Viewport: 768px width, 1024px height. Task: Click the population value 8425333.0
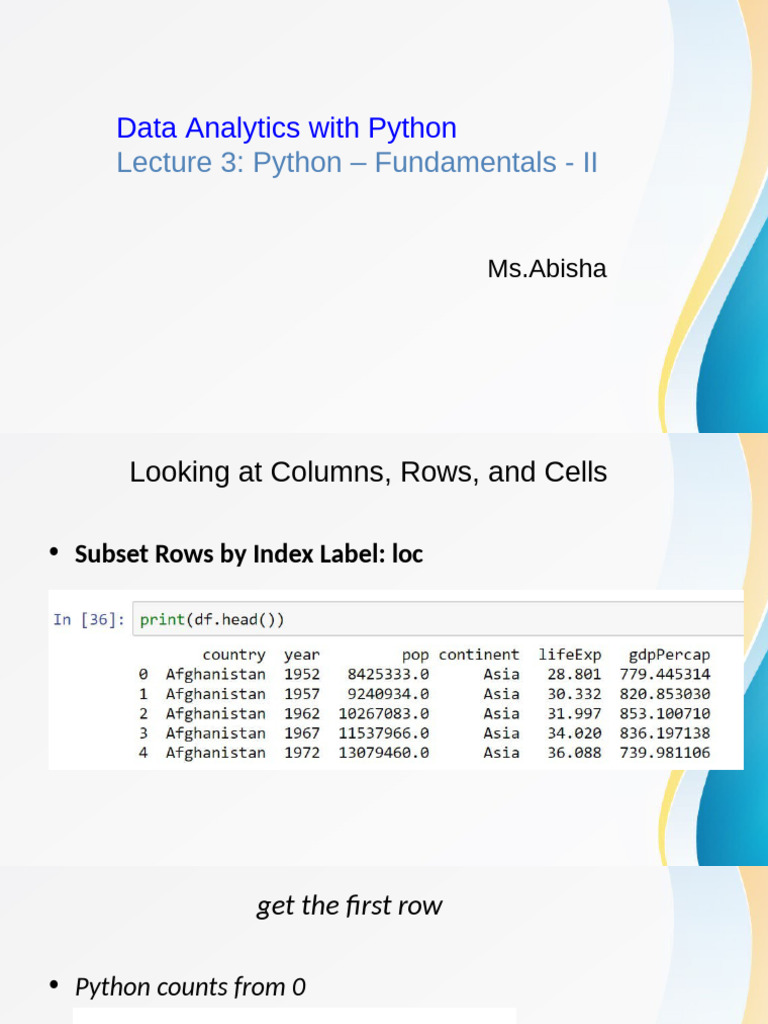[x=388, y=675]
